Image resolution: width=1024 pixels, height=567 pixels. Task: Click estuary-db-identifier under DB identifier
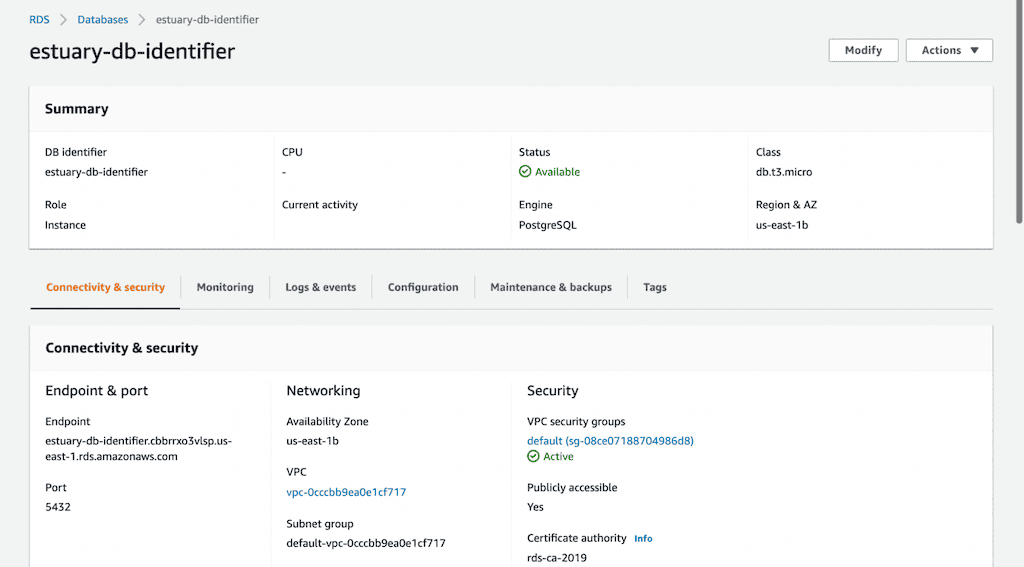(96, 172)
